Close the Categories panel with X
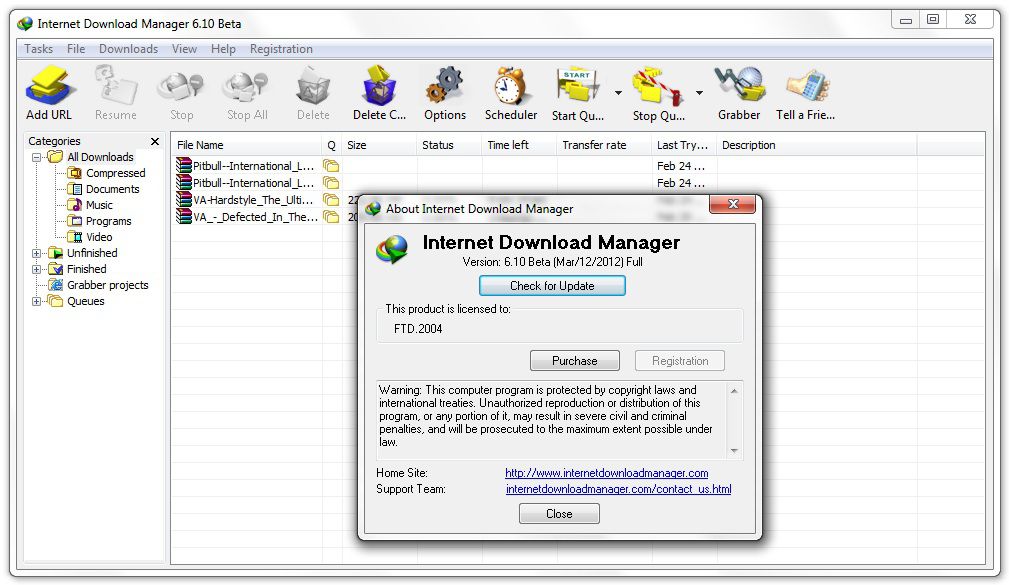This screenshot has height=585, width=1009. click(154, 141)
